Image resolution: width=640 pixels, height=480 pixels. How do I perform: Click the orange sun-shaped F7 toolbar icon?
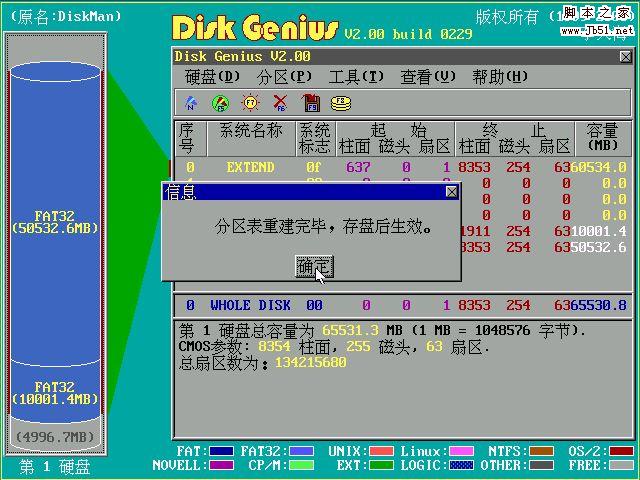click(x=250, y=103)
